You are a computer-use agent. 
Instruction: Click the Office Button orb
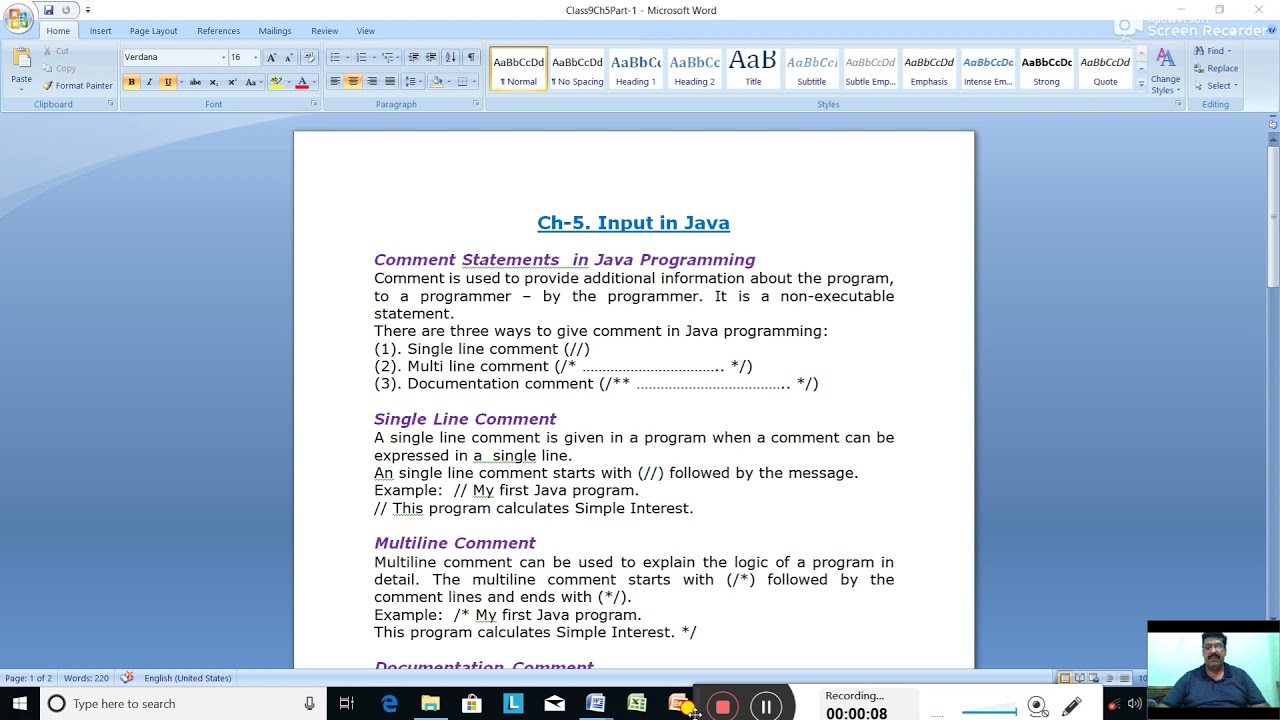[x=18, y=17]
